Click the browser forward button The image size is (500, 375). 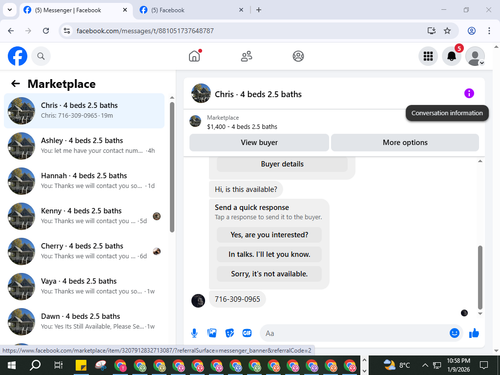tap(28, 31)
